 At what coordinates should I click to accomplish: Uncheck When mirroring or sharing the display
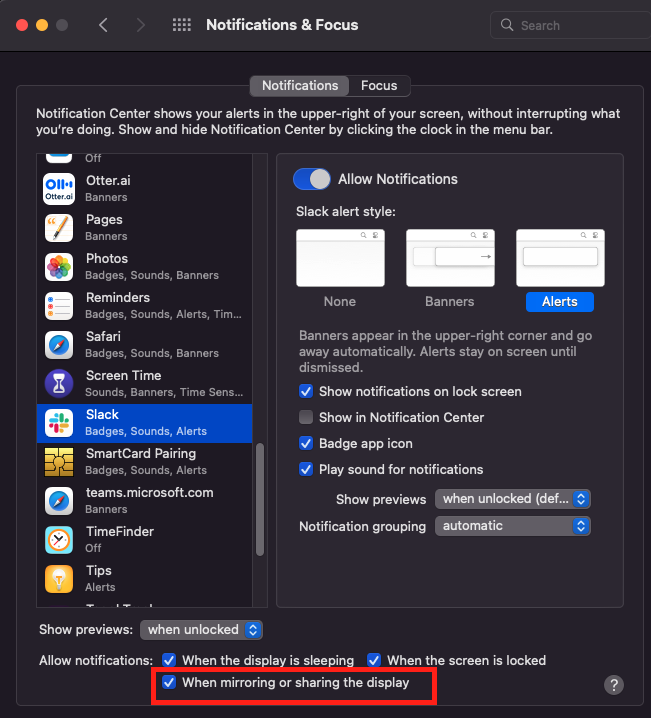169,682
